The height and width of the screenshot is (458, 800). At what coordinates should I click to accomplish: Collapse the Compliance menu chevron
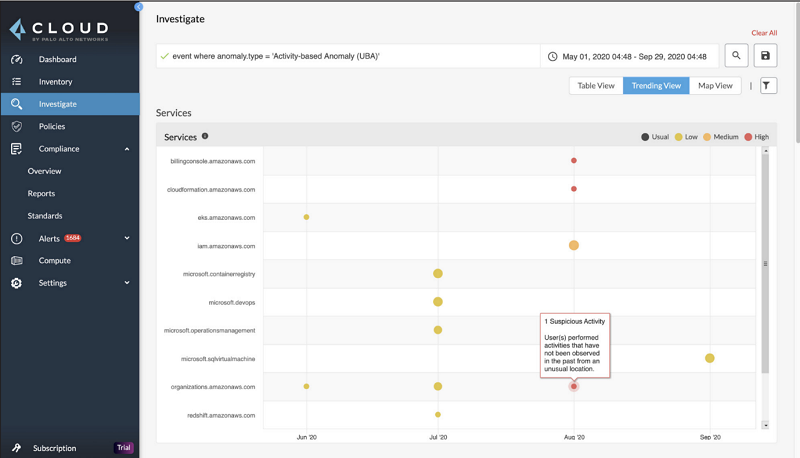(127, 149)
